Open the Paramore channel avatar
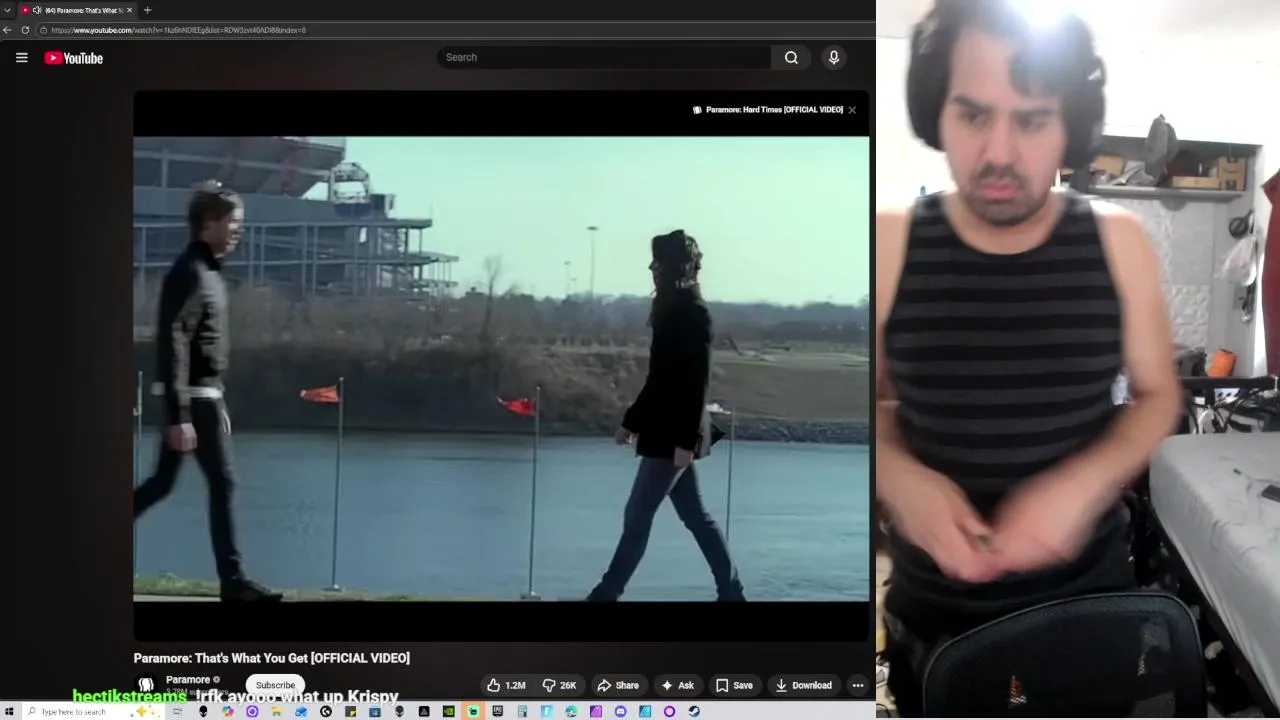 146,686
